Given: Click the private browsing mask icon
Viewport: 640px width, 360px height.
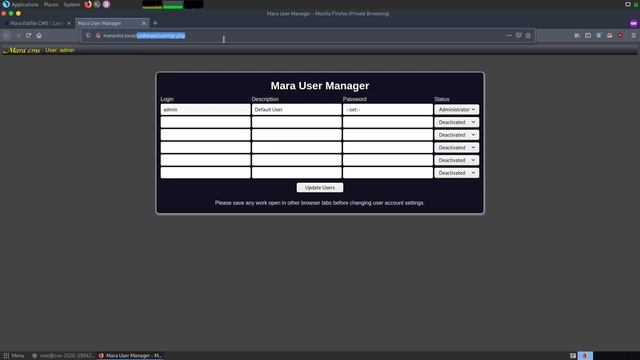Looking at the screenshot, I should [633, 23].
